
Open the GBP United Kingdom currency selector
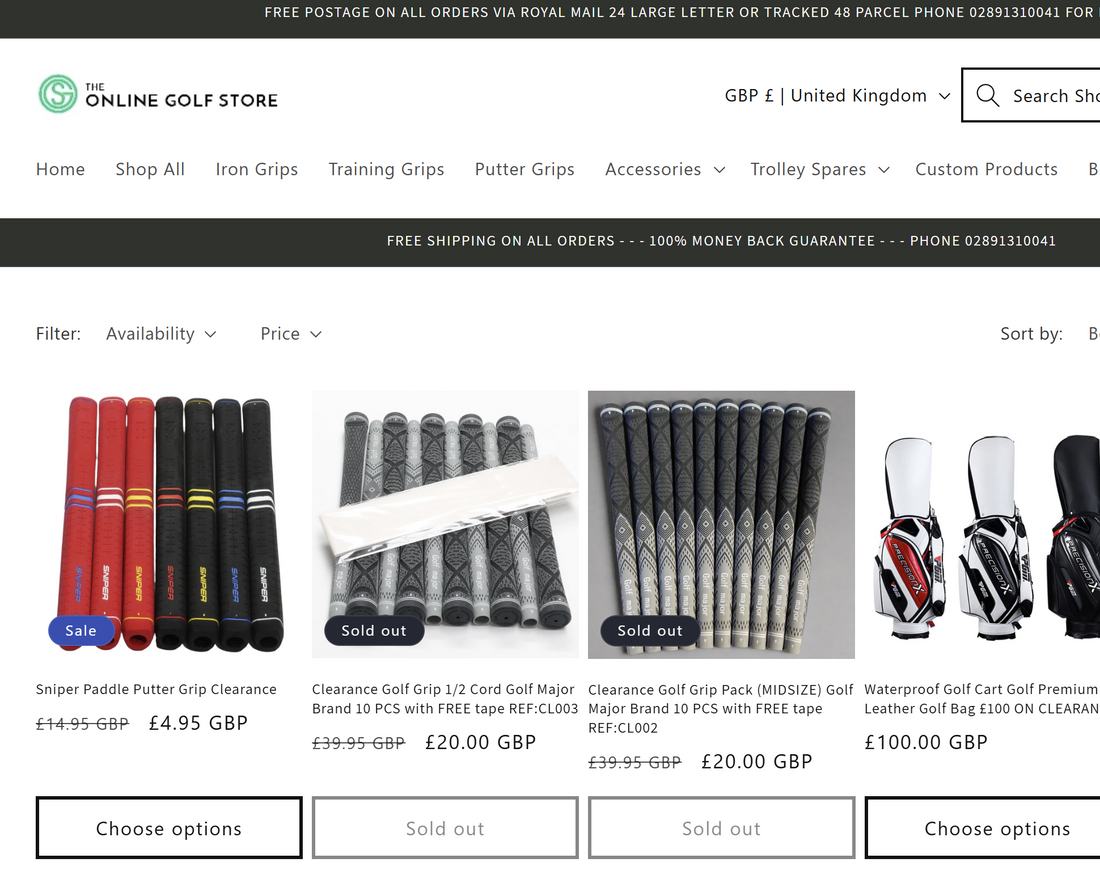pos(837,95)
